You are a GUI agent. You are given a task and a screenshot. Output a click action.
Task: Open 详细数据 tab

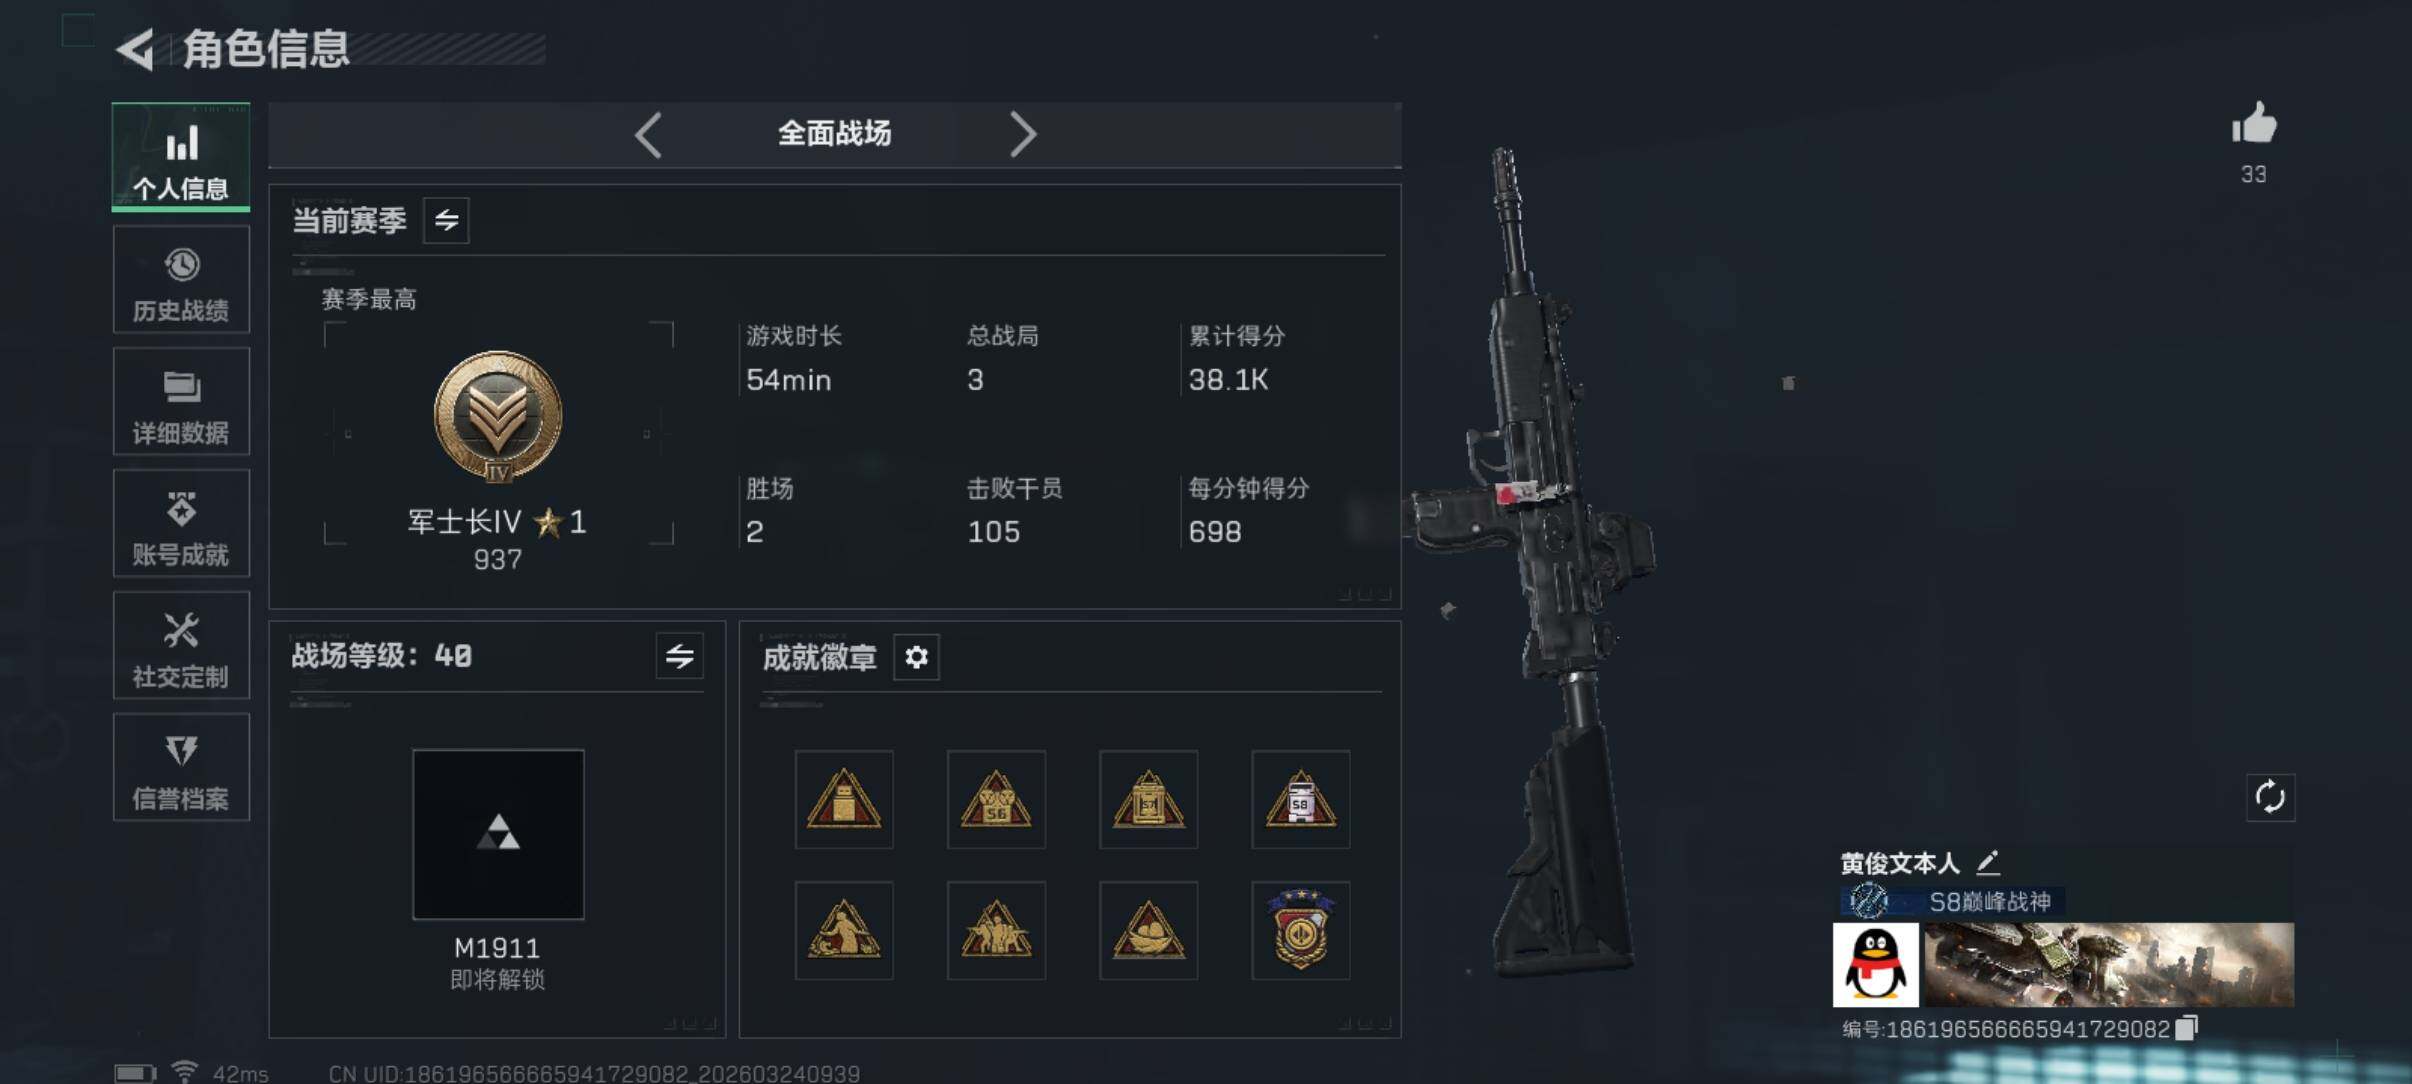click(x=181, y=401)
